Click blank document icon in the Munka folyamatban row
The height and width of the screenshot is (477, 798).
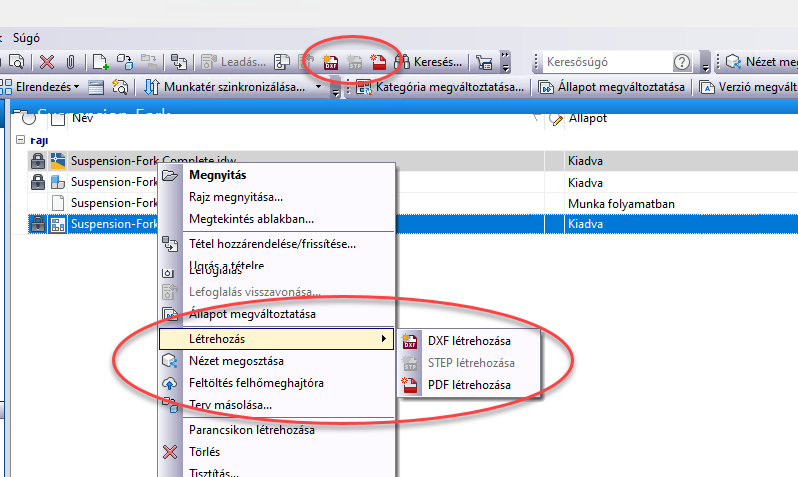58,203
